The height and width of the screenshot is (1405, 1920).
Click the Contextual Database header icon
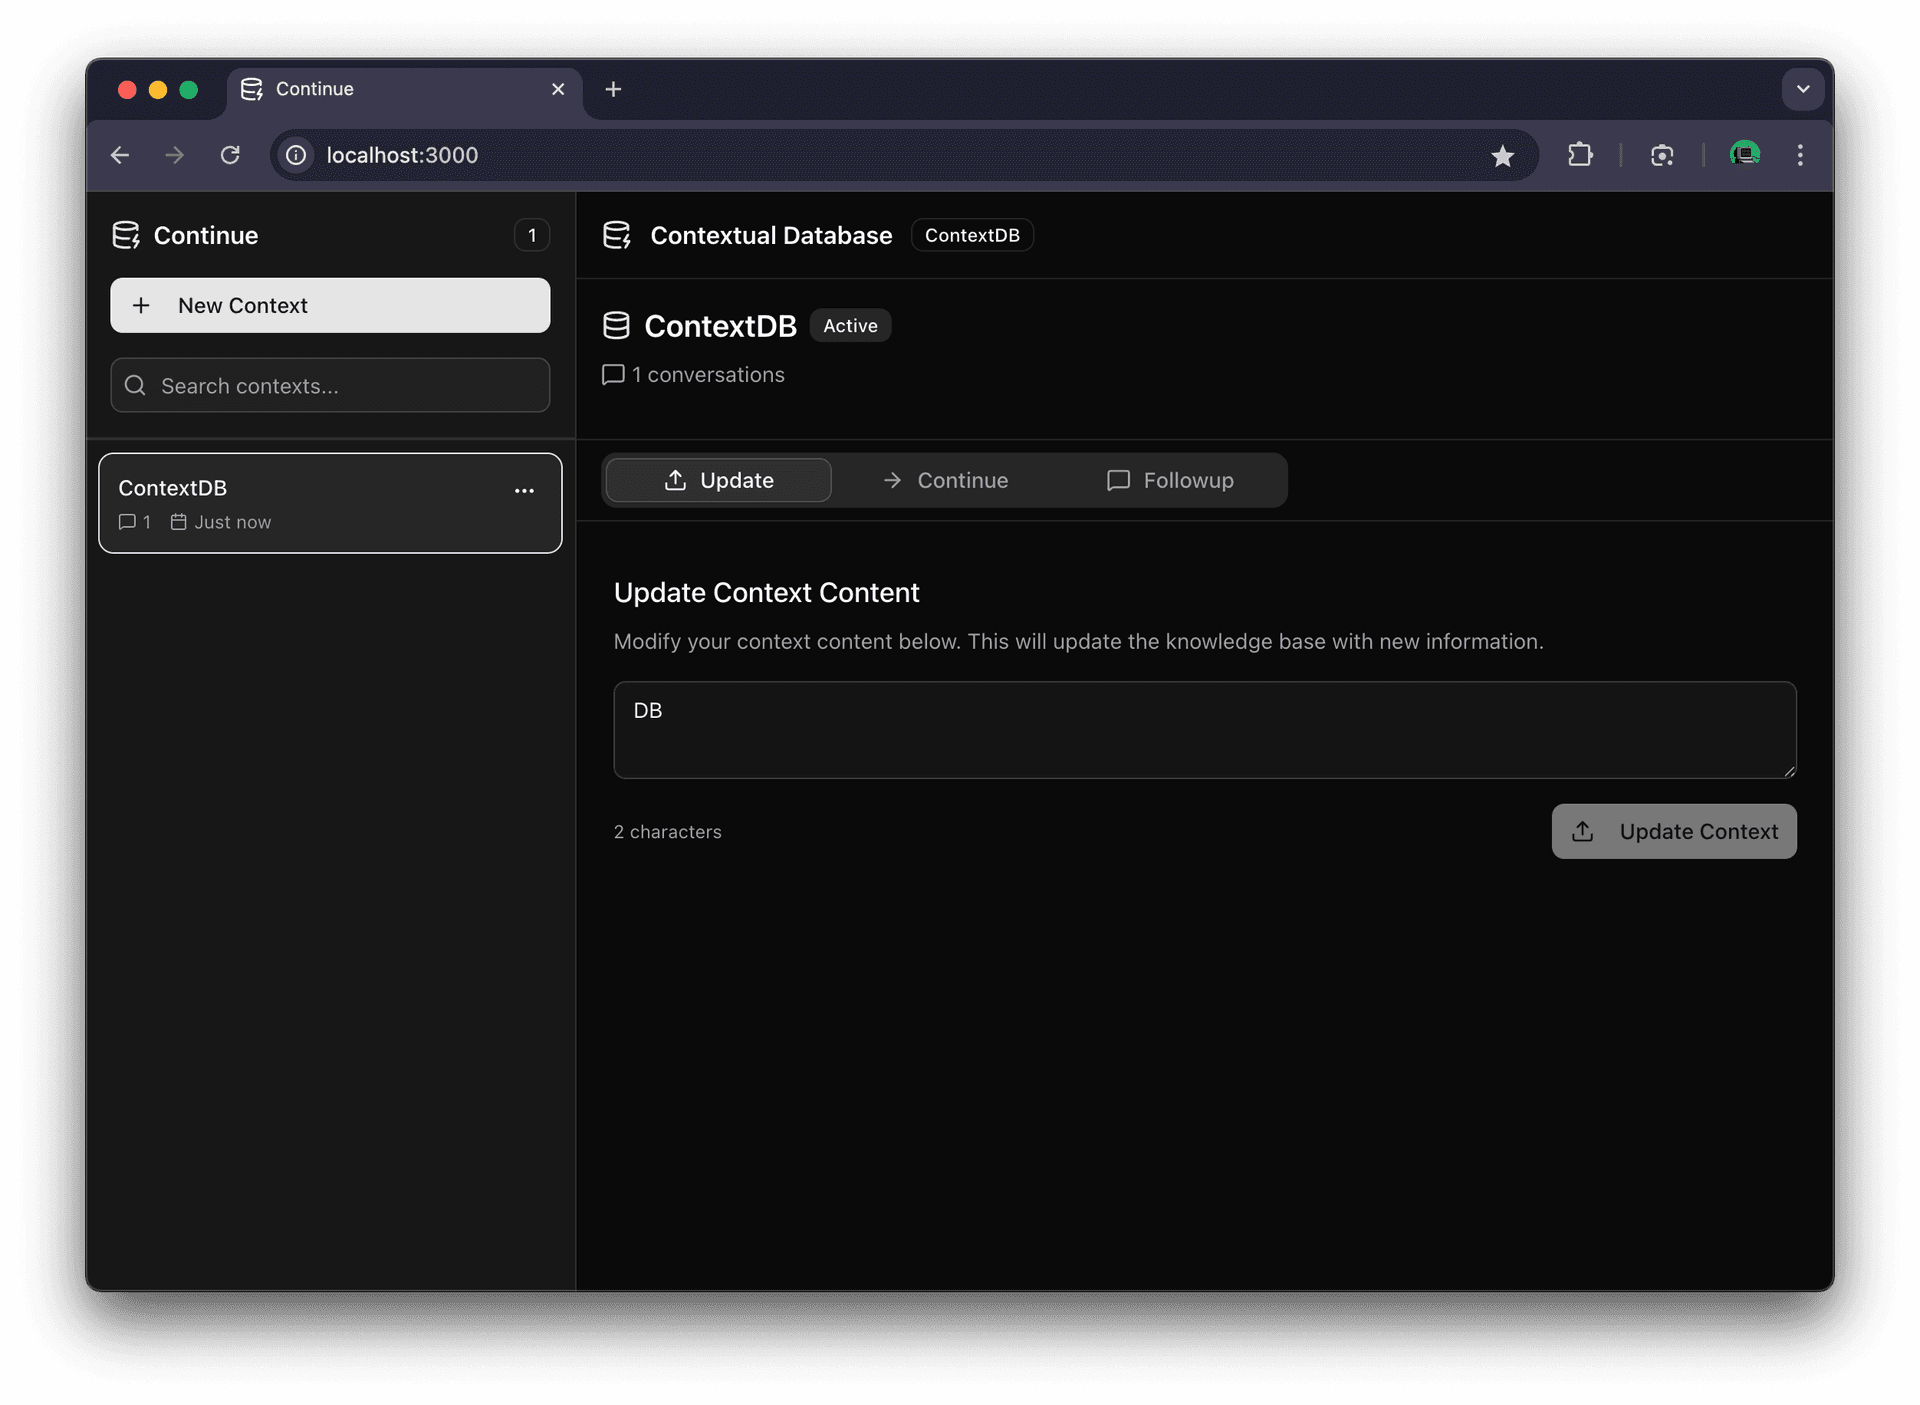[x=617, y=236]
